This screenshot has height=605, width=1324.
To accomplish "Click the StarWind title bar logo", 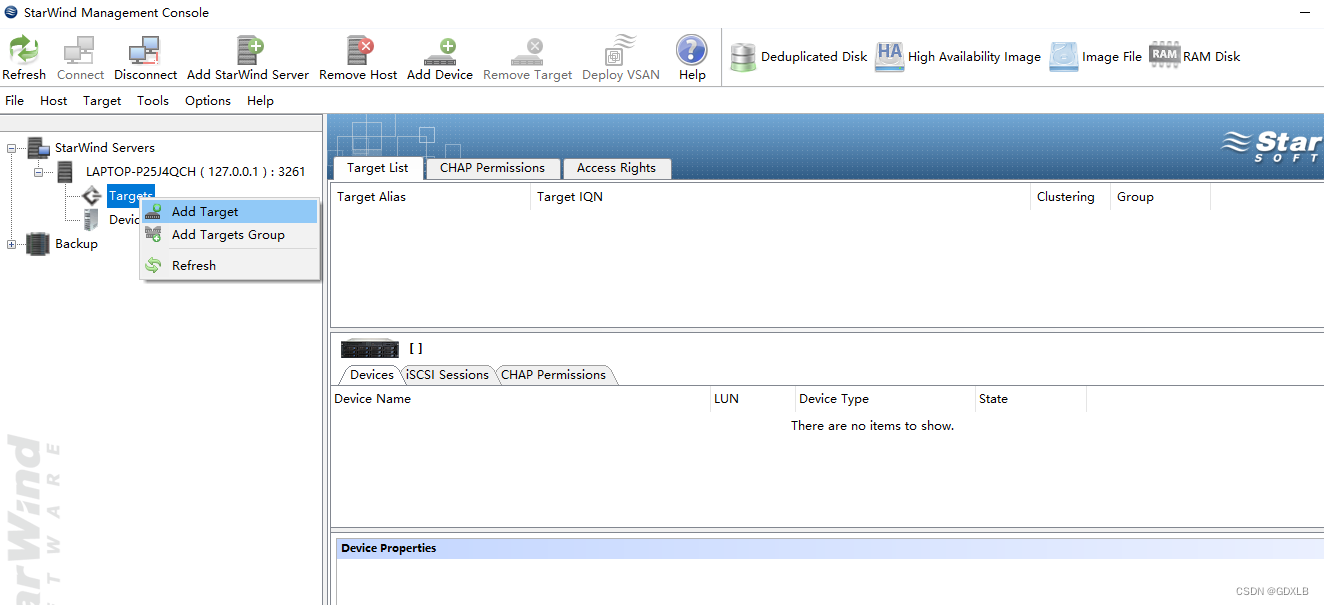I will click(x=11, y=12).
